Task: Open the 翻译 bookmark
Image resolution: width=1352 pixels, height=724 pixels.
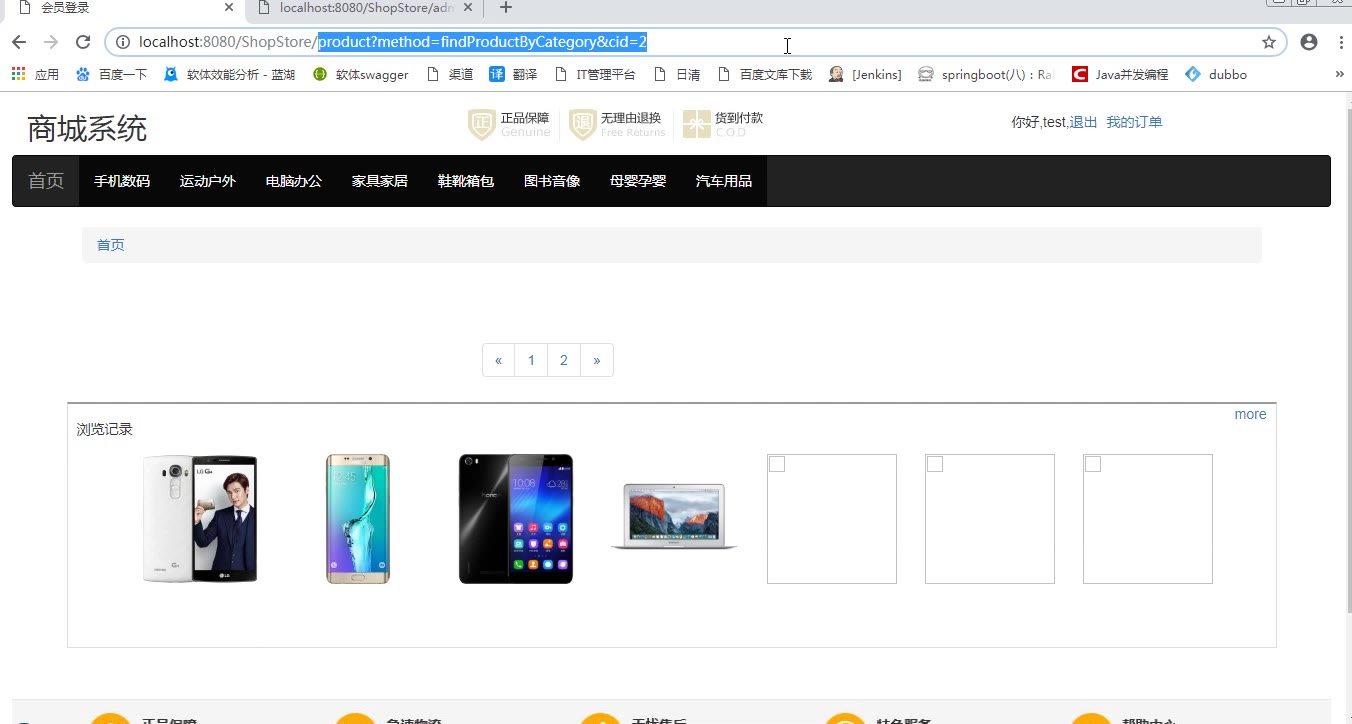Action: pos(513,74)
